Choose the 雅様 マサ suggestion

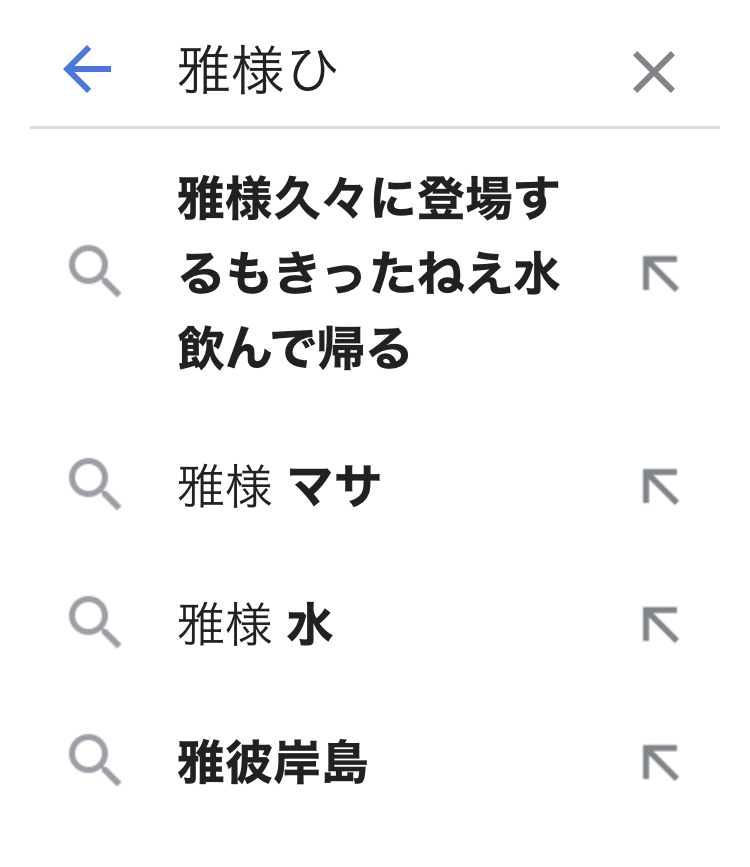(x=280, y=488)
